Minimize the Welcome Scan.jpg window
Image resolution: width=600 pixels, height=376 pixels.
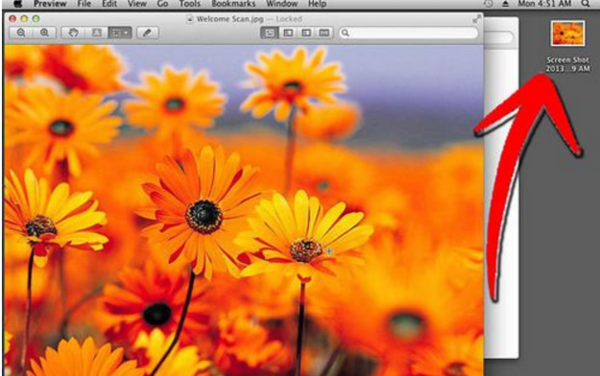coord(24,19)
